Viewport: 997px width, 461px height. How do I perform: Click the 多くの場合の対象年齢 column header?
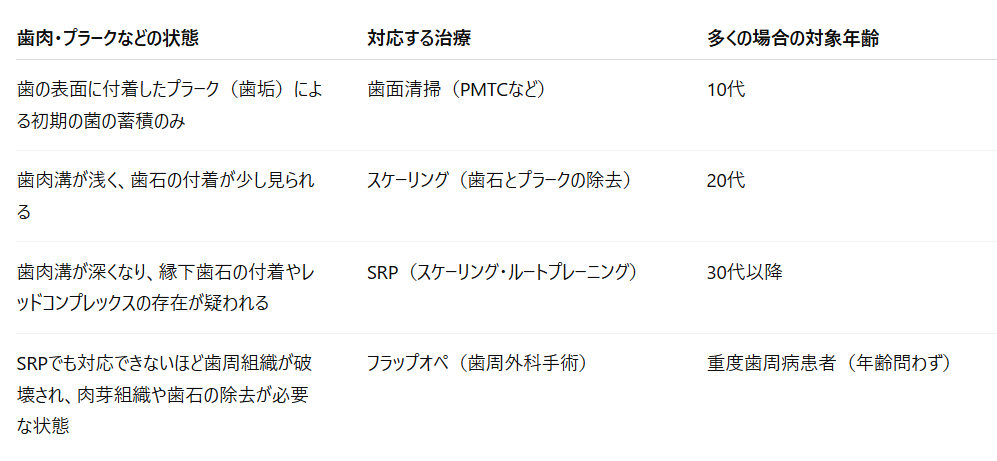[792, 38]
